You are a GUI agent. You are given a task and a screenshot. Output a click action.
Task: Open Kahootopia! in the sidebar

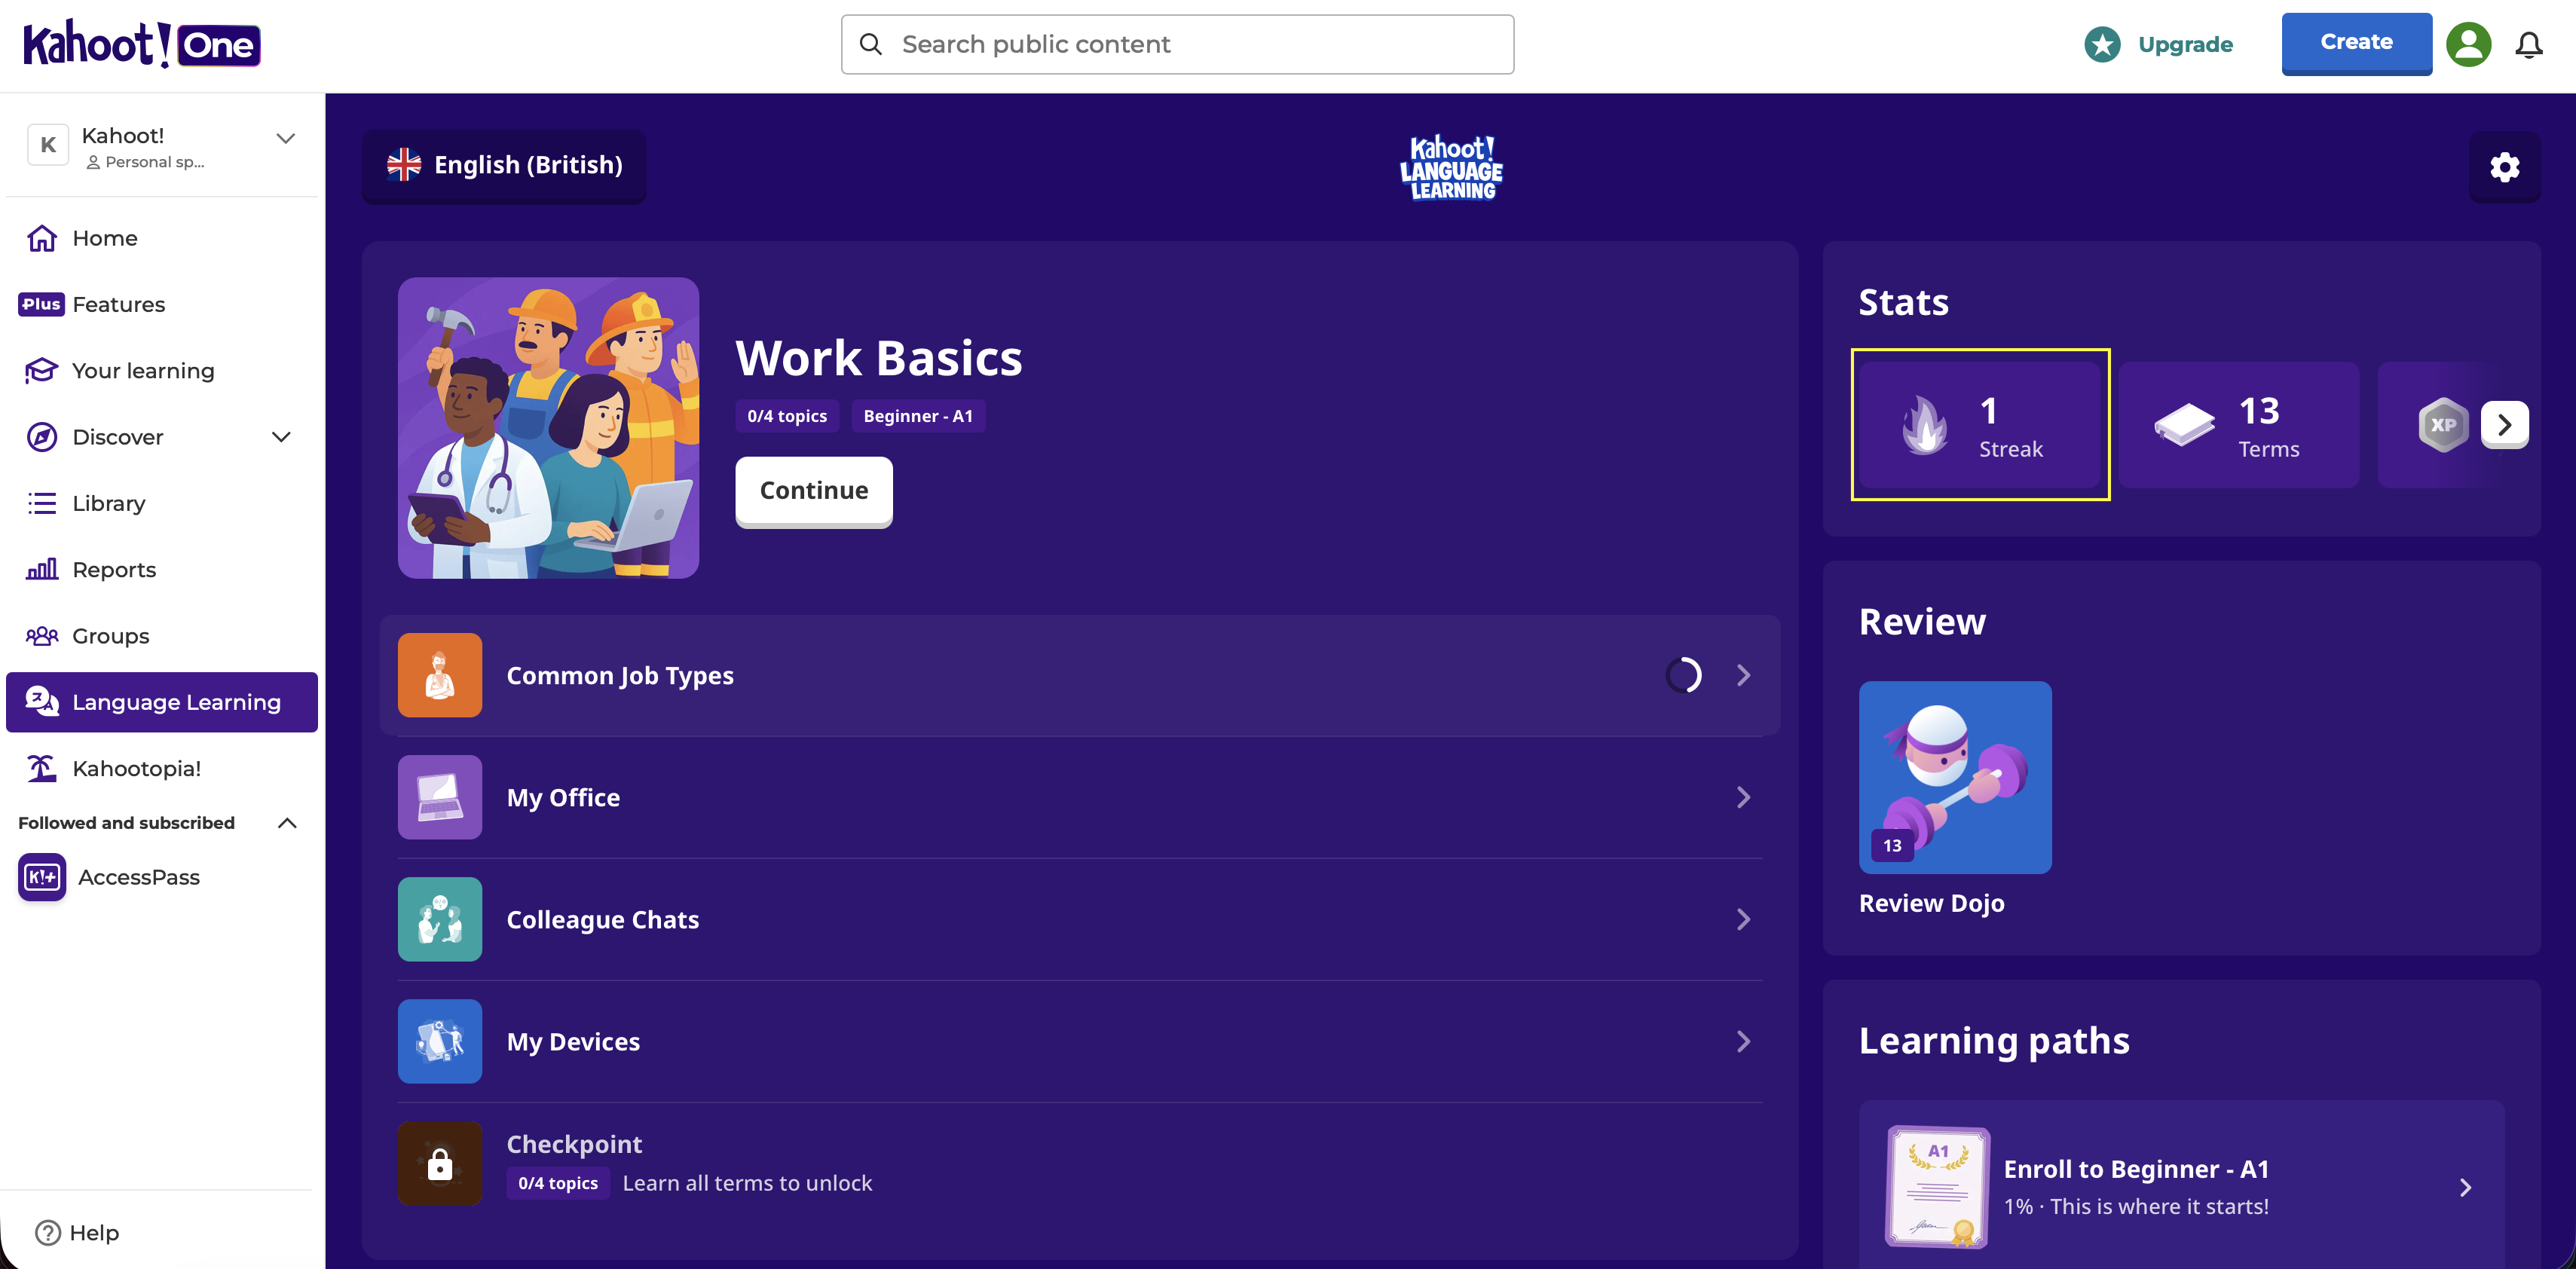(x=162, y=768)
